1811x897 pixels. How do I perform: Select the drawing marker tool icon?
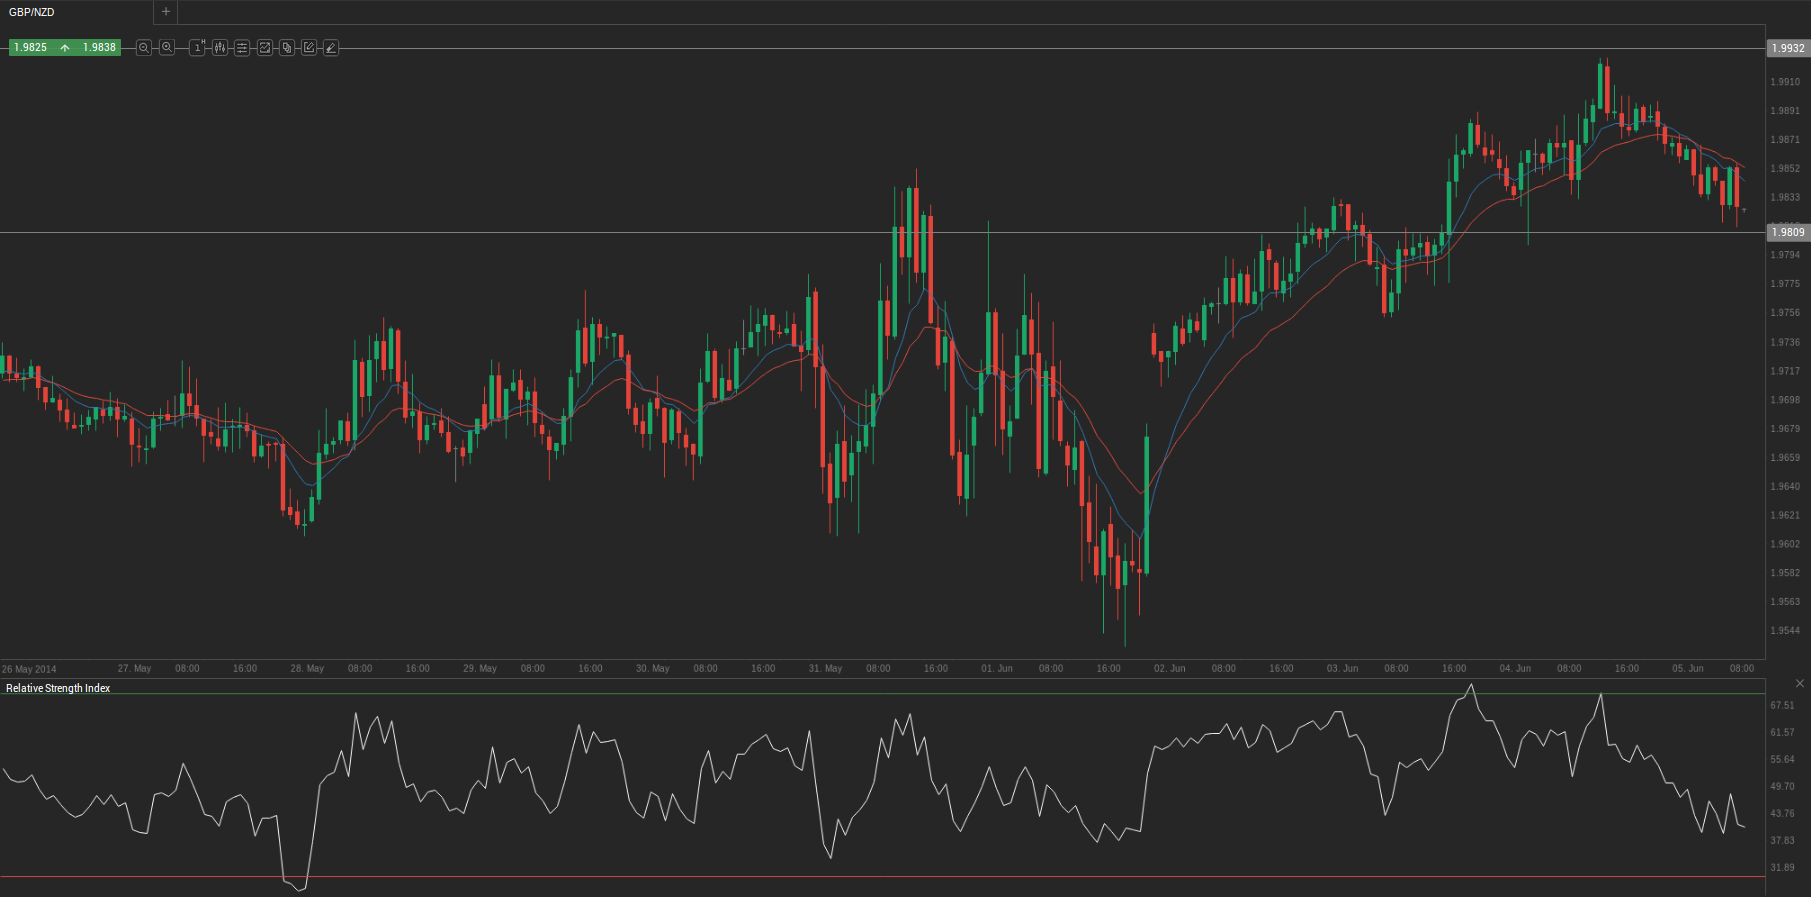pos(331,48)
